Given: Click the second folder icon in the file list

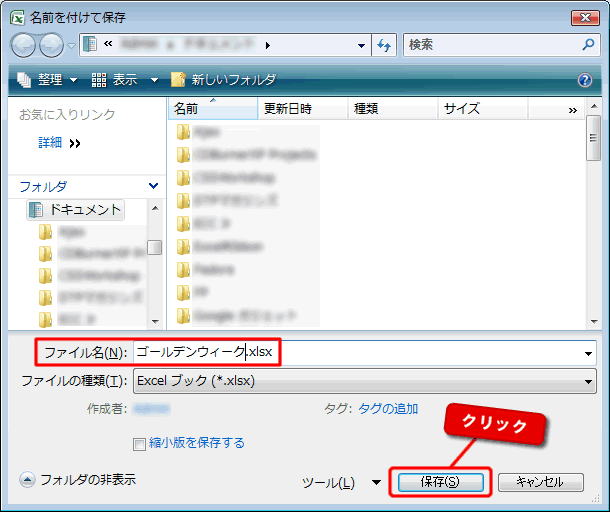Looking at the screenshot, I should [183, 155].
